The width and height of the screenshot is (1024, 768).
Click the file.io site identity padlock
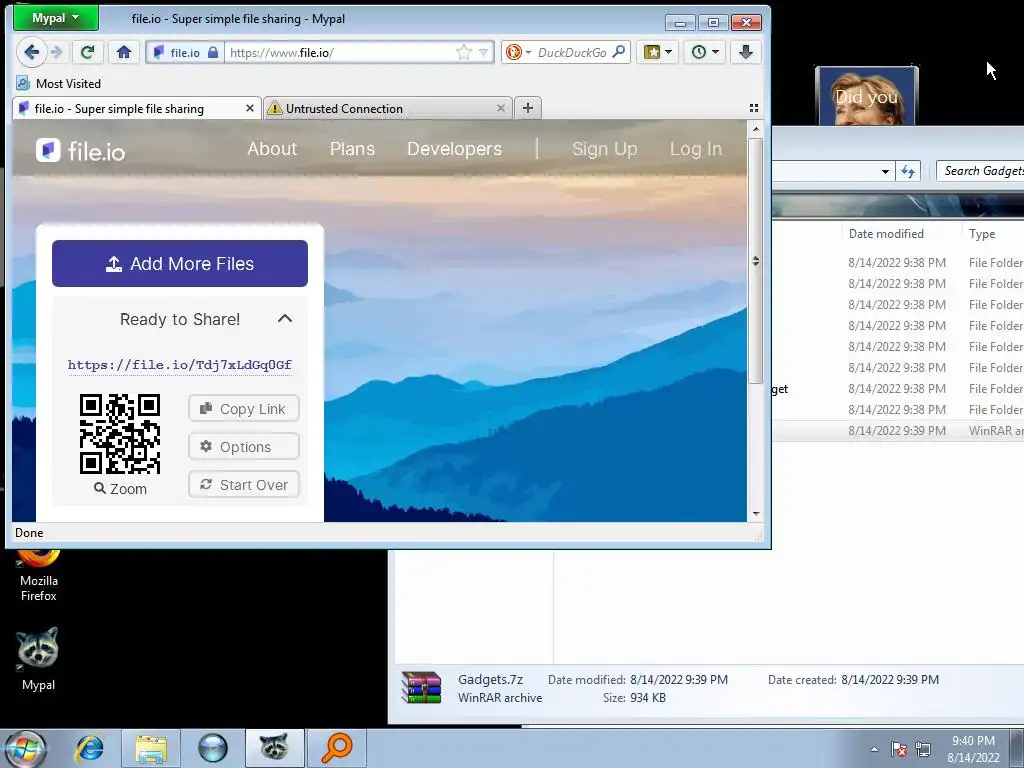point(213,52)
